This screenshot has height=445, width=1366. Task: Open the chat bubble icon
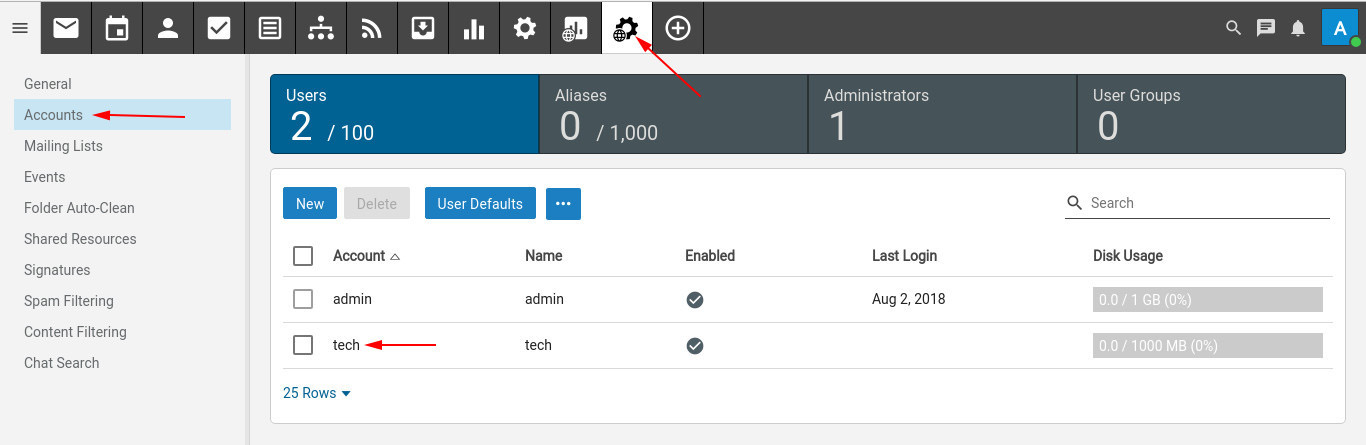click(x=1266, y=28)
